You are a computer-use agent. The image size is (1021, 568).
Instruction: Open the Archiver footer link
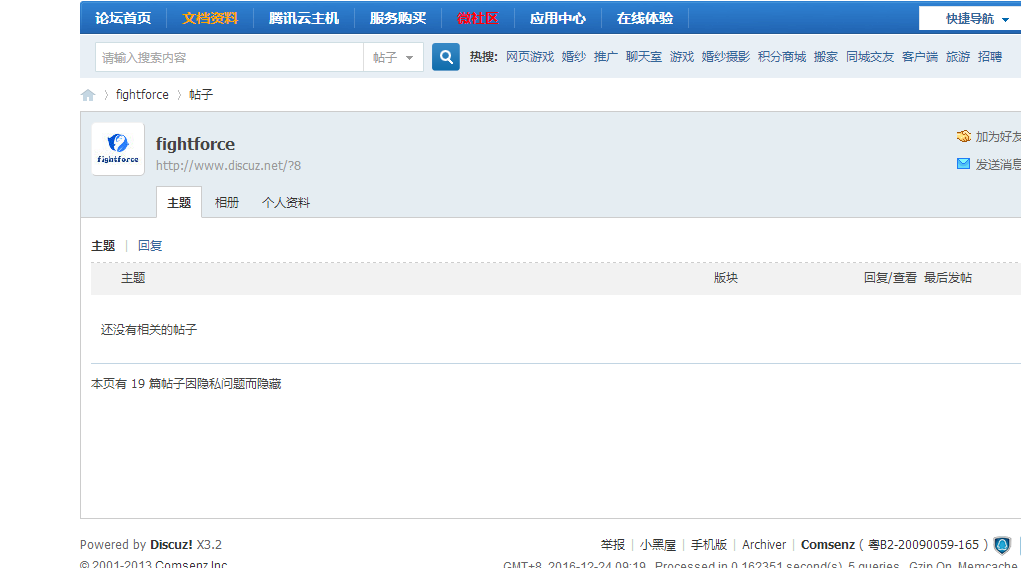point(764,545)
